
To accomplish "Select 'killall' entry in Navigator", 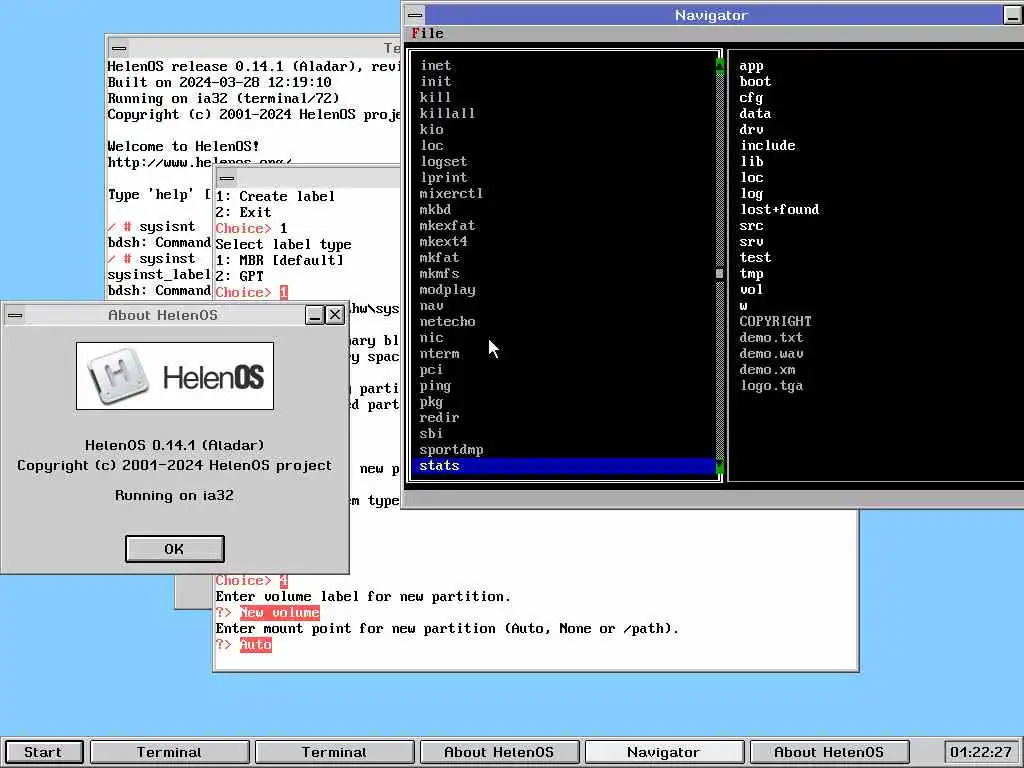I will coord(447,113).
